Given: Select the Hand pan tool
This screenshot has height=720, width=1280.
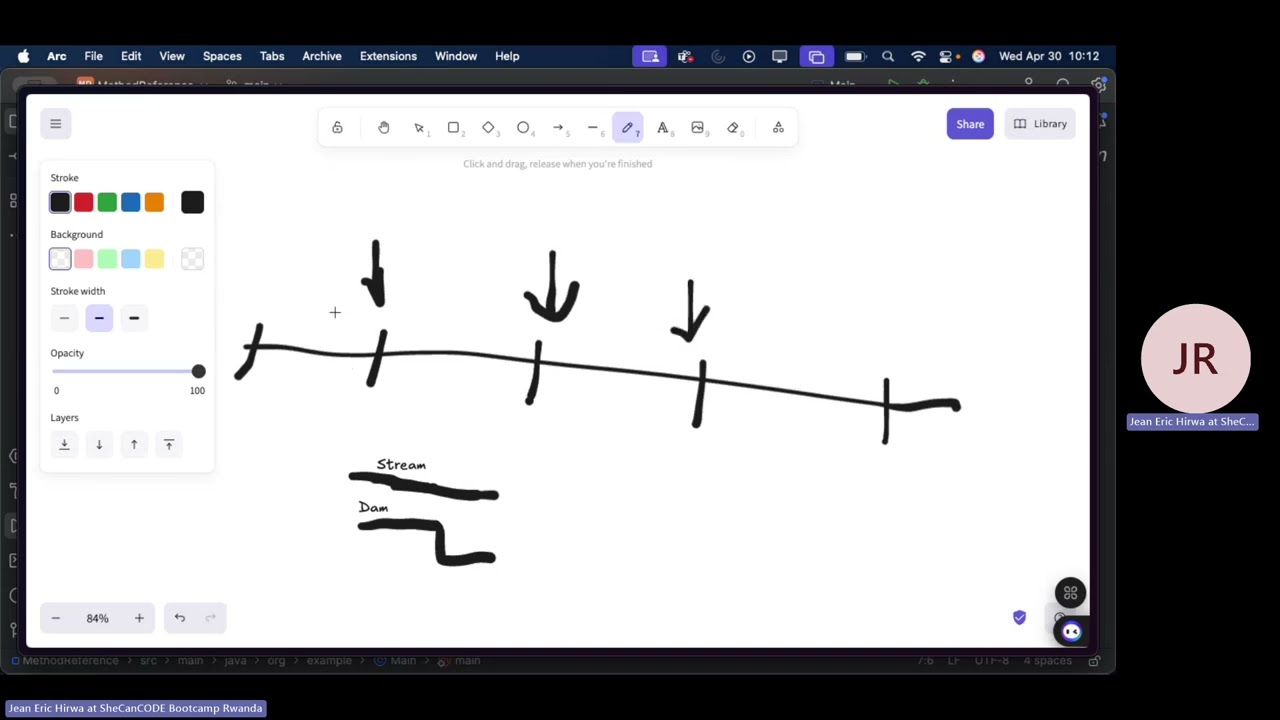Looking at the screenshot, I should click(x=384, y=128).
